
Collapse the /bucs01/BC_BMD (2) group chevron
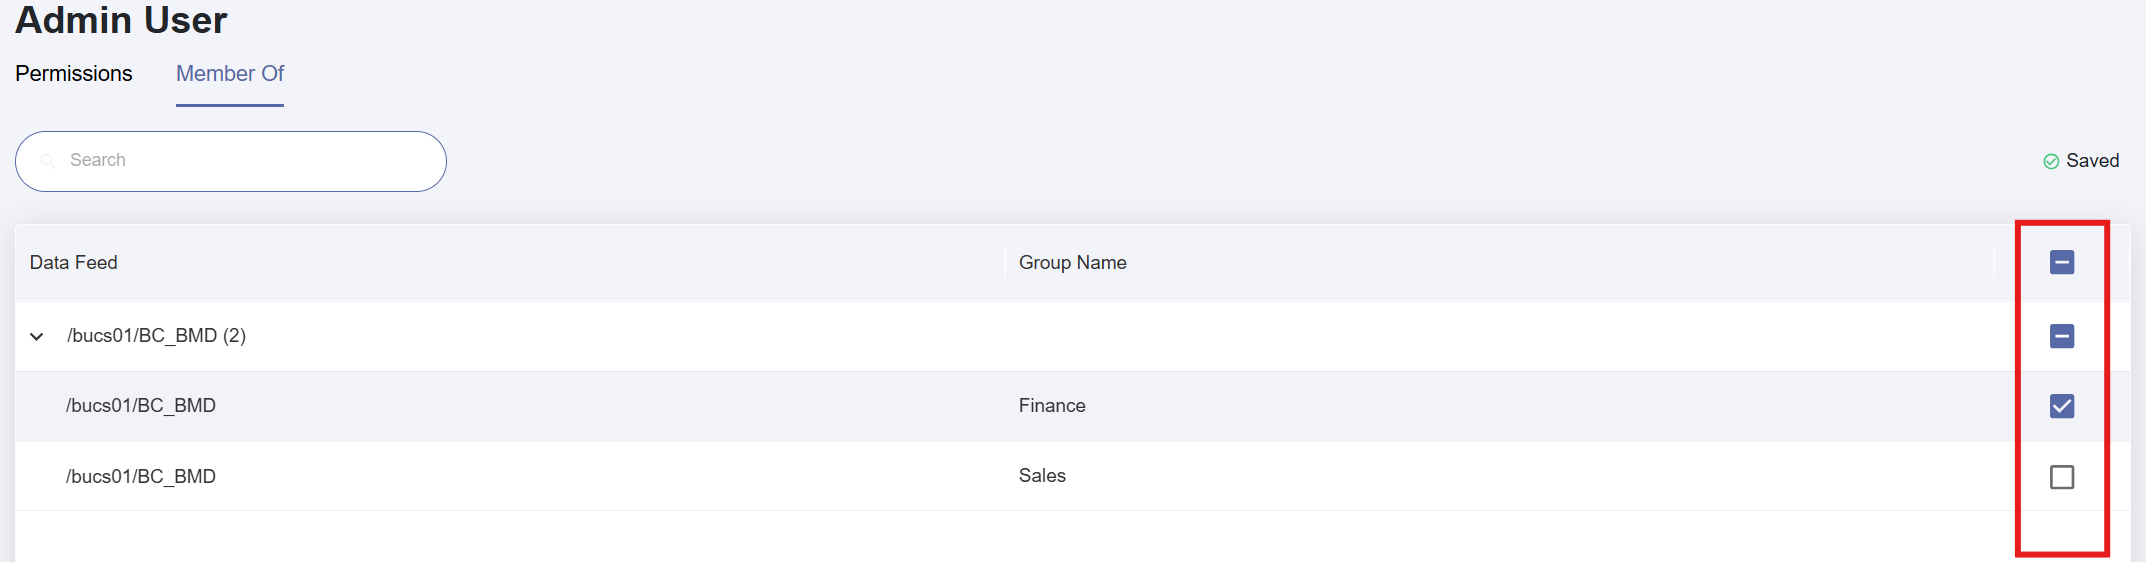[x=37, y=336]
